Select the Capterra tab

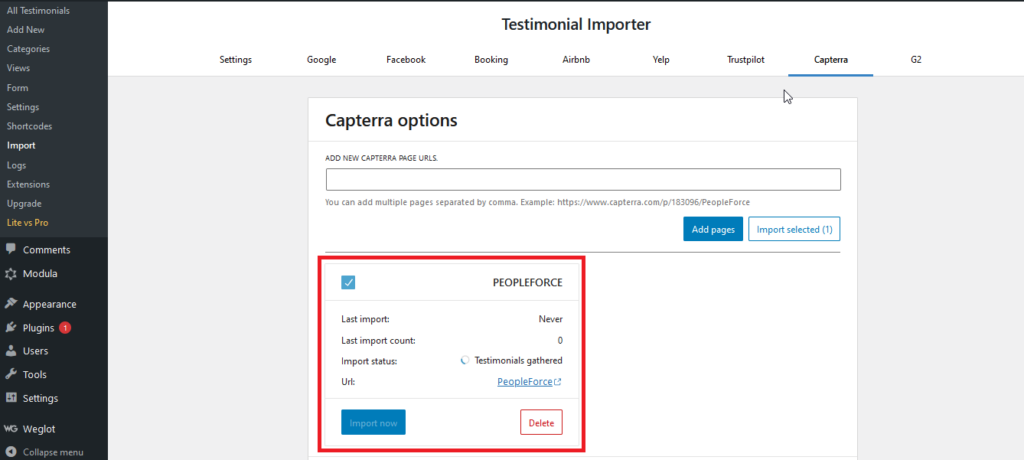pyautogui.click(x=831, y=59)
